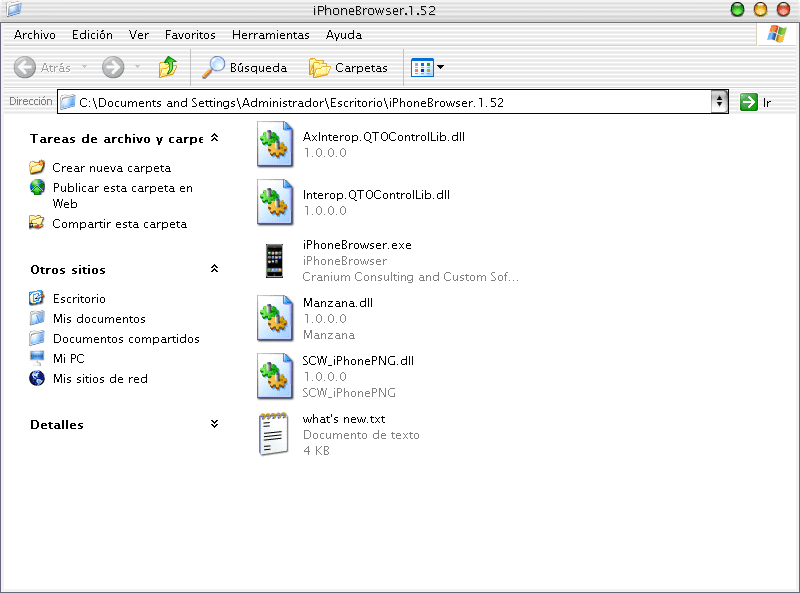800x593 pixels.
Task: Collapse the Otros sitios panel
Action: 215,268
